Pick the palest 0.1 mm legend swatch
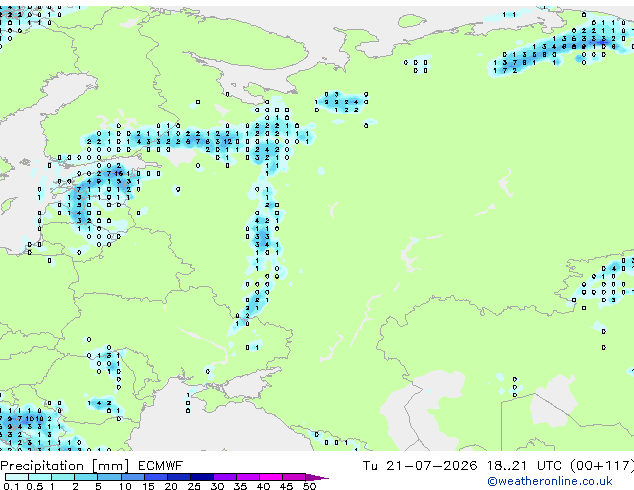634x490 pixels. (17, 477)
